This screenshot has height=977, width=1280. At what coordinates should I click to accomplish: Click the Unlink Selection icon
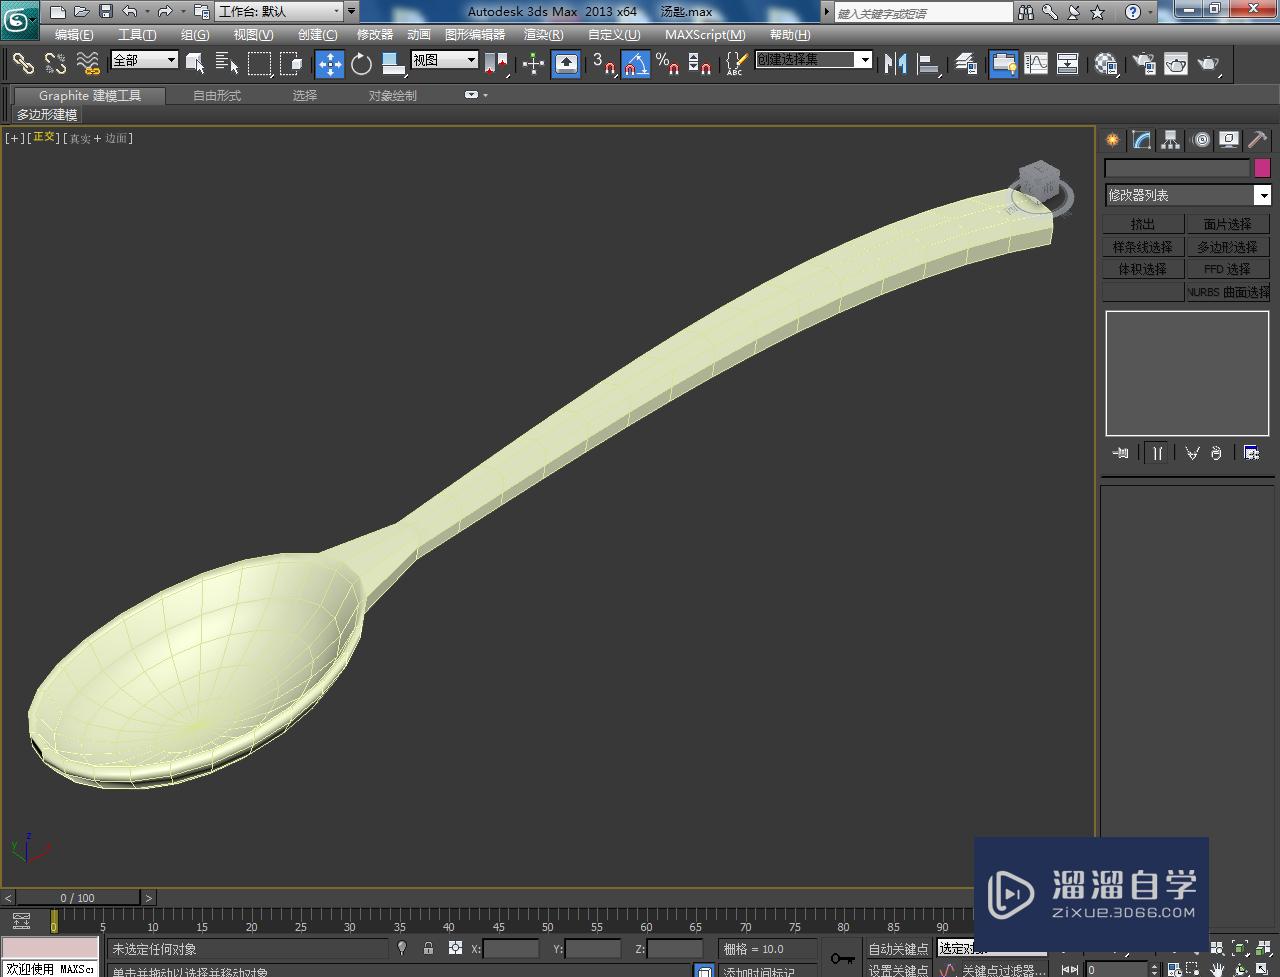[x=56, y=64]
